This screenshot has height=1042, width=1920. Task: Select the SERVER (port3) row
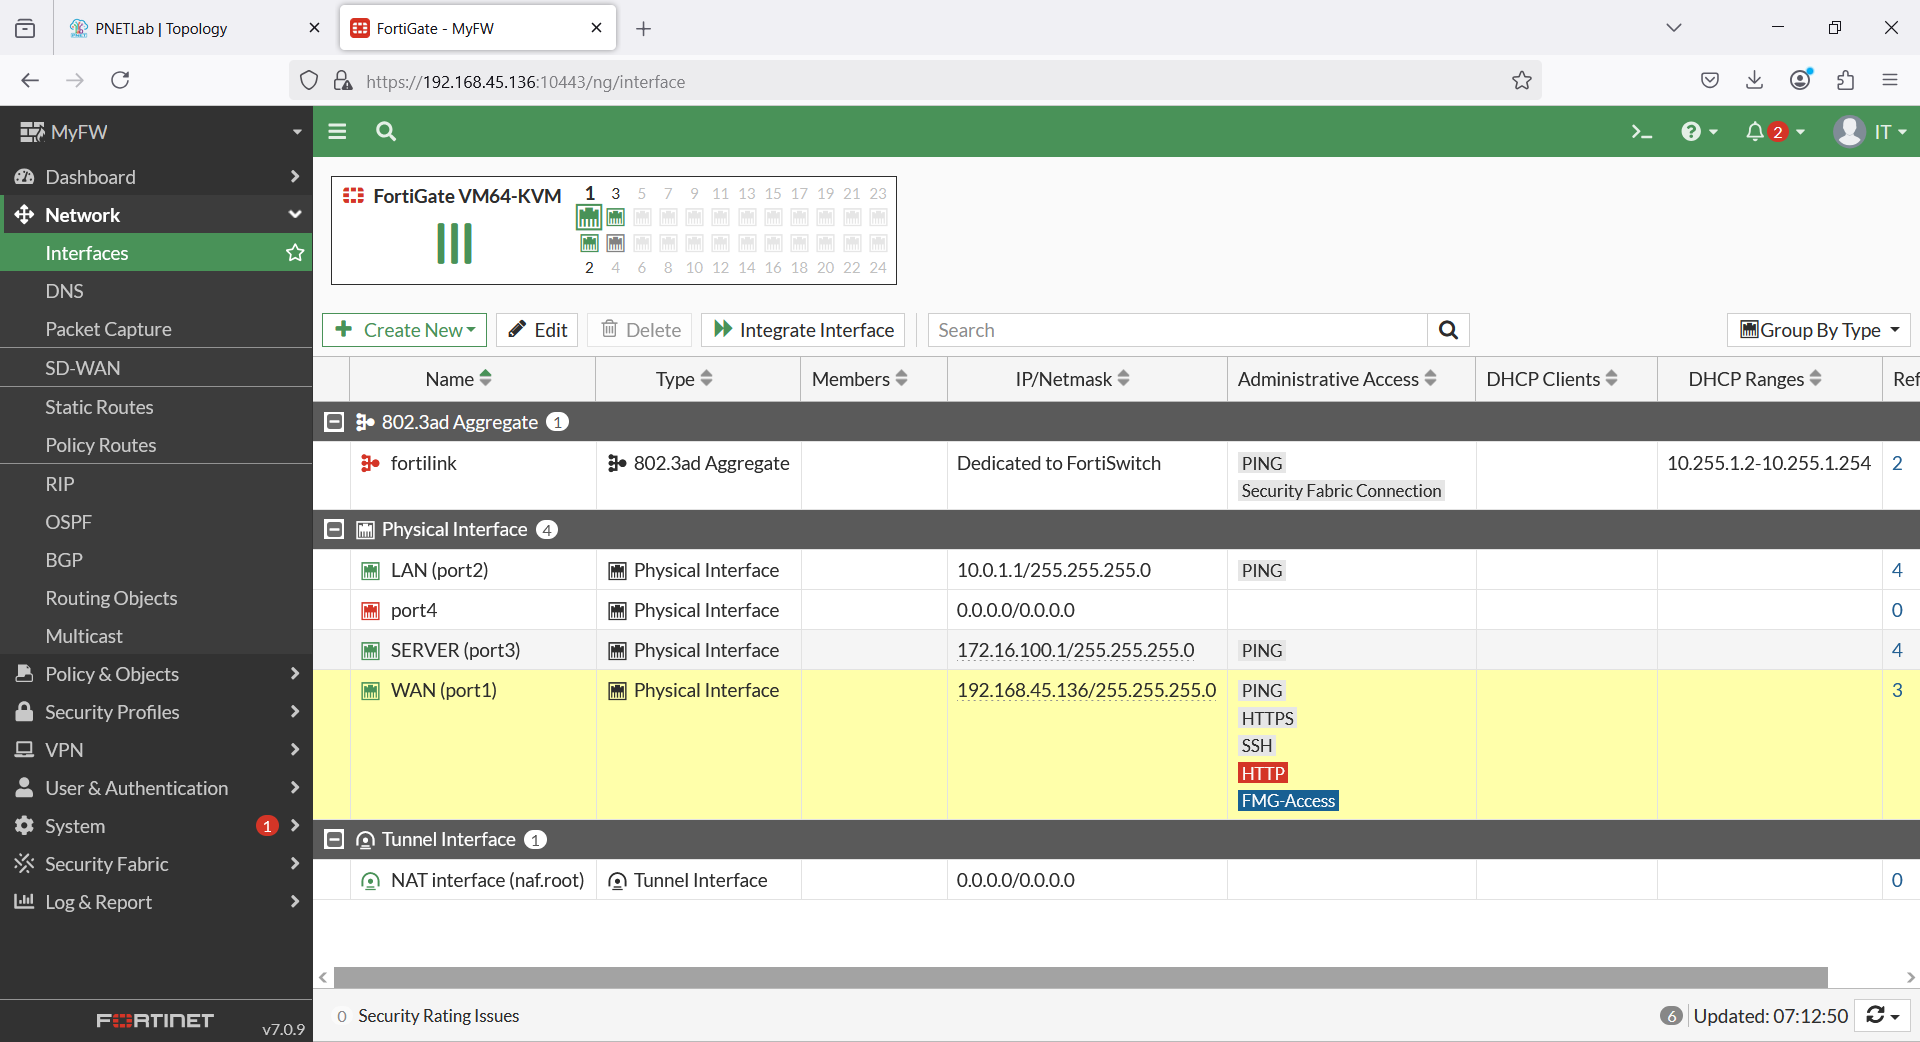coord(1116,650)
